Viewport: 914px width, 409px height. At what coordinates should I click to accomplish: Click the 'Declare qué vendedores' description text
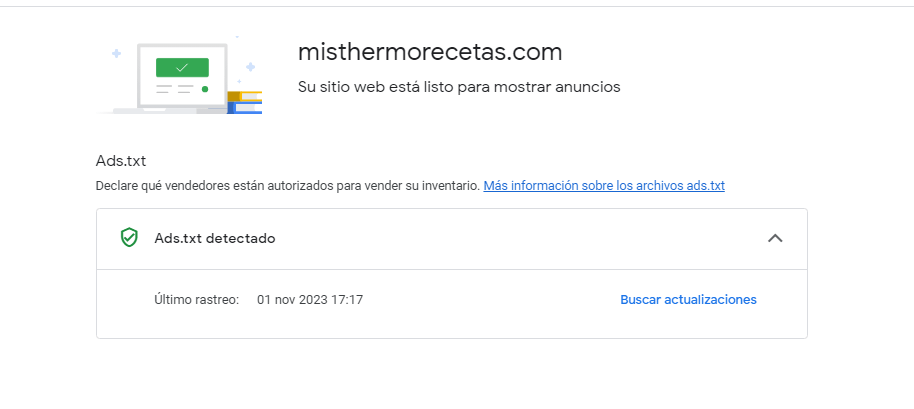pyautogui.click(x=288, y=186)
